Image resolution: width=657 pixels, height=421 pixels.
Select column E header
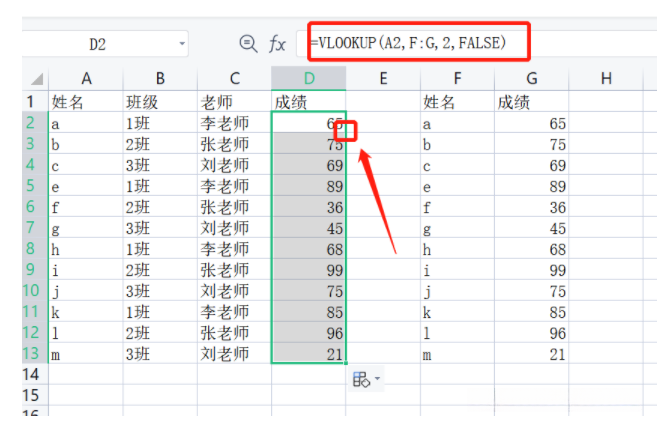[x=383, y=78]
